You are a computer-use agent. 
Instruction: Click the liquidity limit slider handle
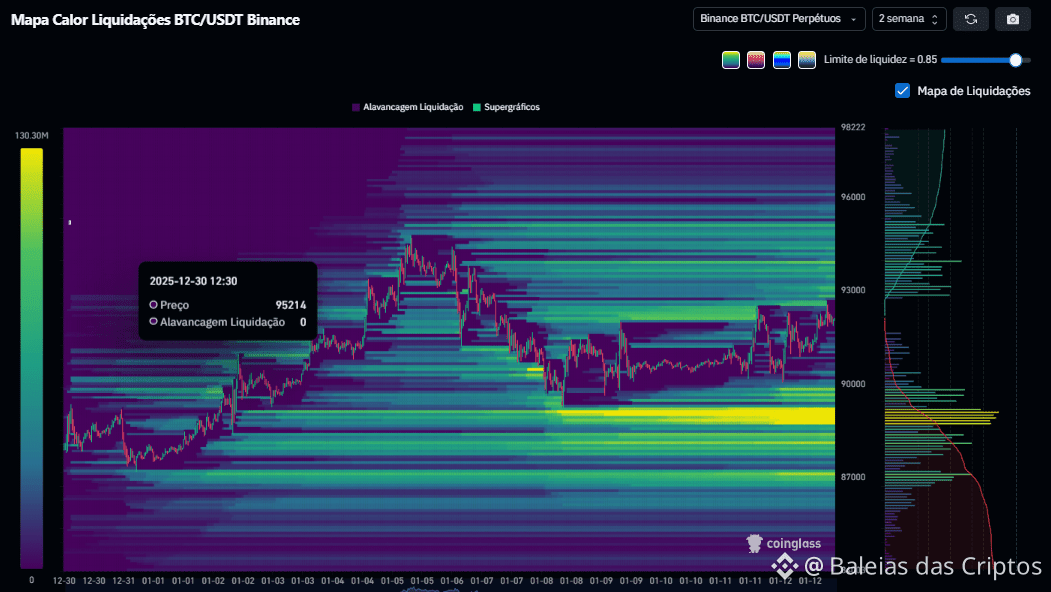click(x=1016, y=60)
